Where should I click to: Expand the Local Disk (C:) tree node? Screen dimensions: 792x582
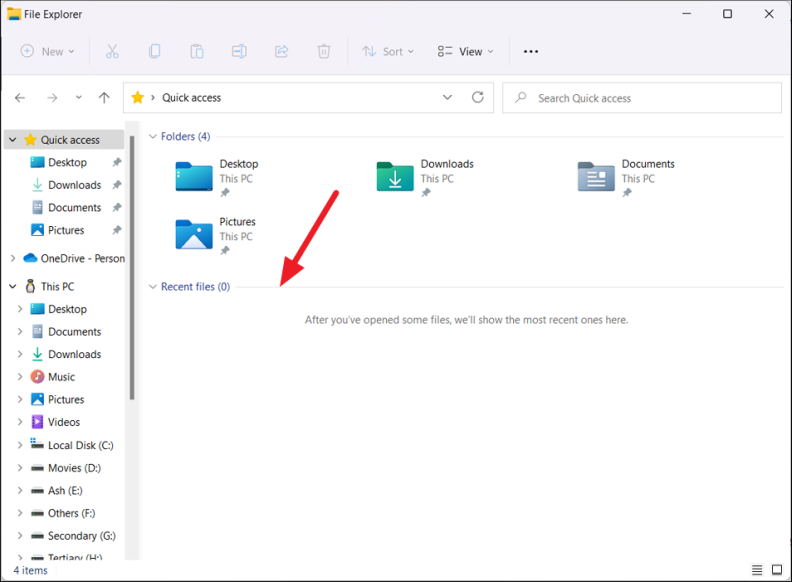(20, 445)
